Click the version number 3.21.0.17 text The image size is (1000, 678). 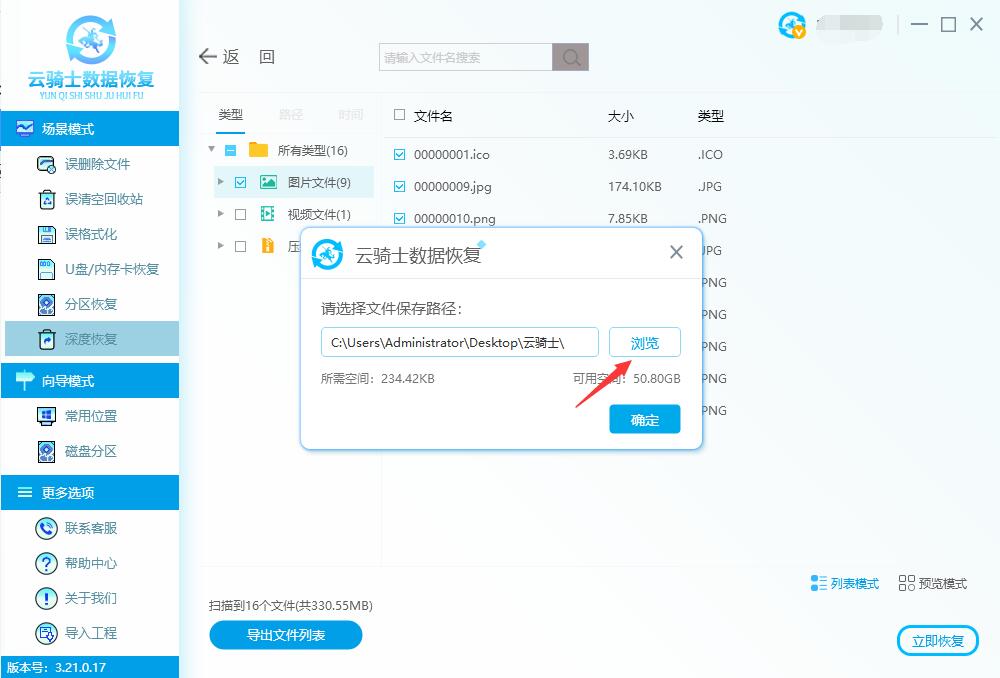coord(80,668)
